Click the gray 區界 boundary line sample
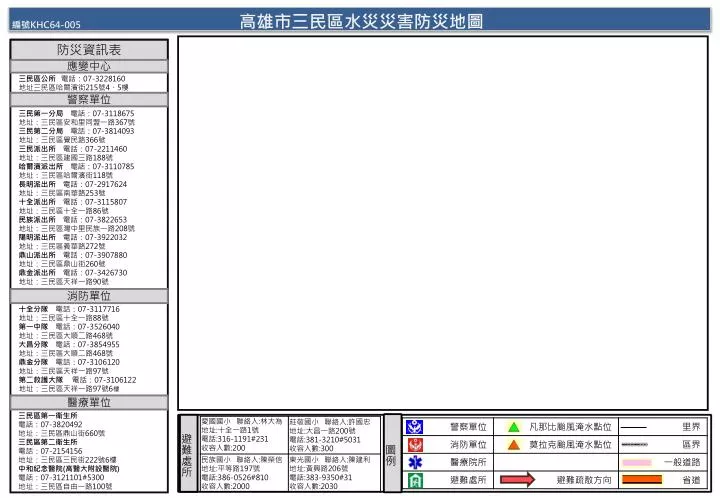This screenshot has width=720, height=498. pyautogui.click(x=635, y=444)
